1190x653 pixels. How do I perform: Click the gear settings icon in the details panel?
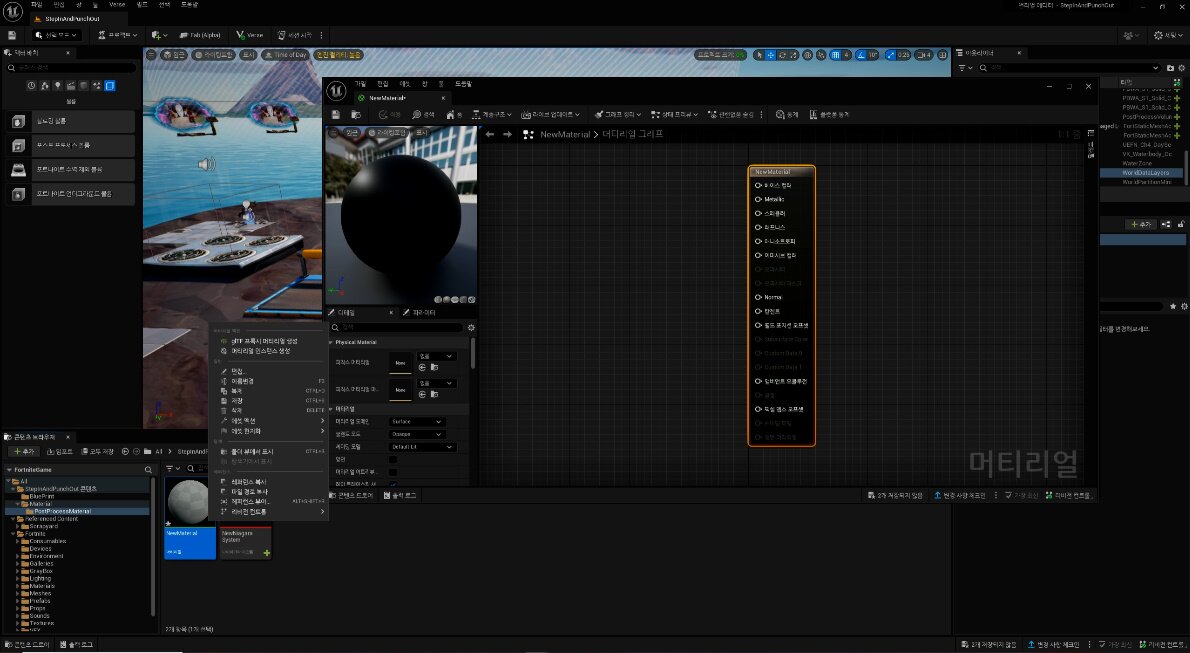[x=471, y=327]
